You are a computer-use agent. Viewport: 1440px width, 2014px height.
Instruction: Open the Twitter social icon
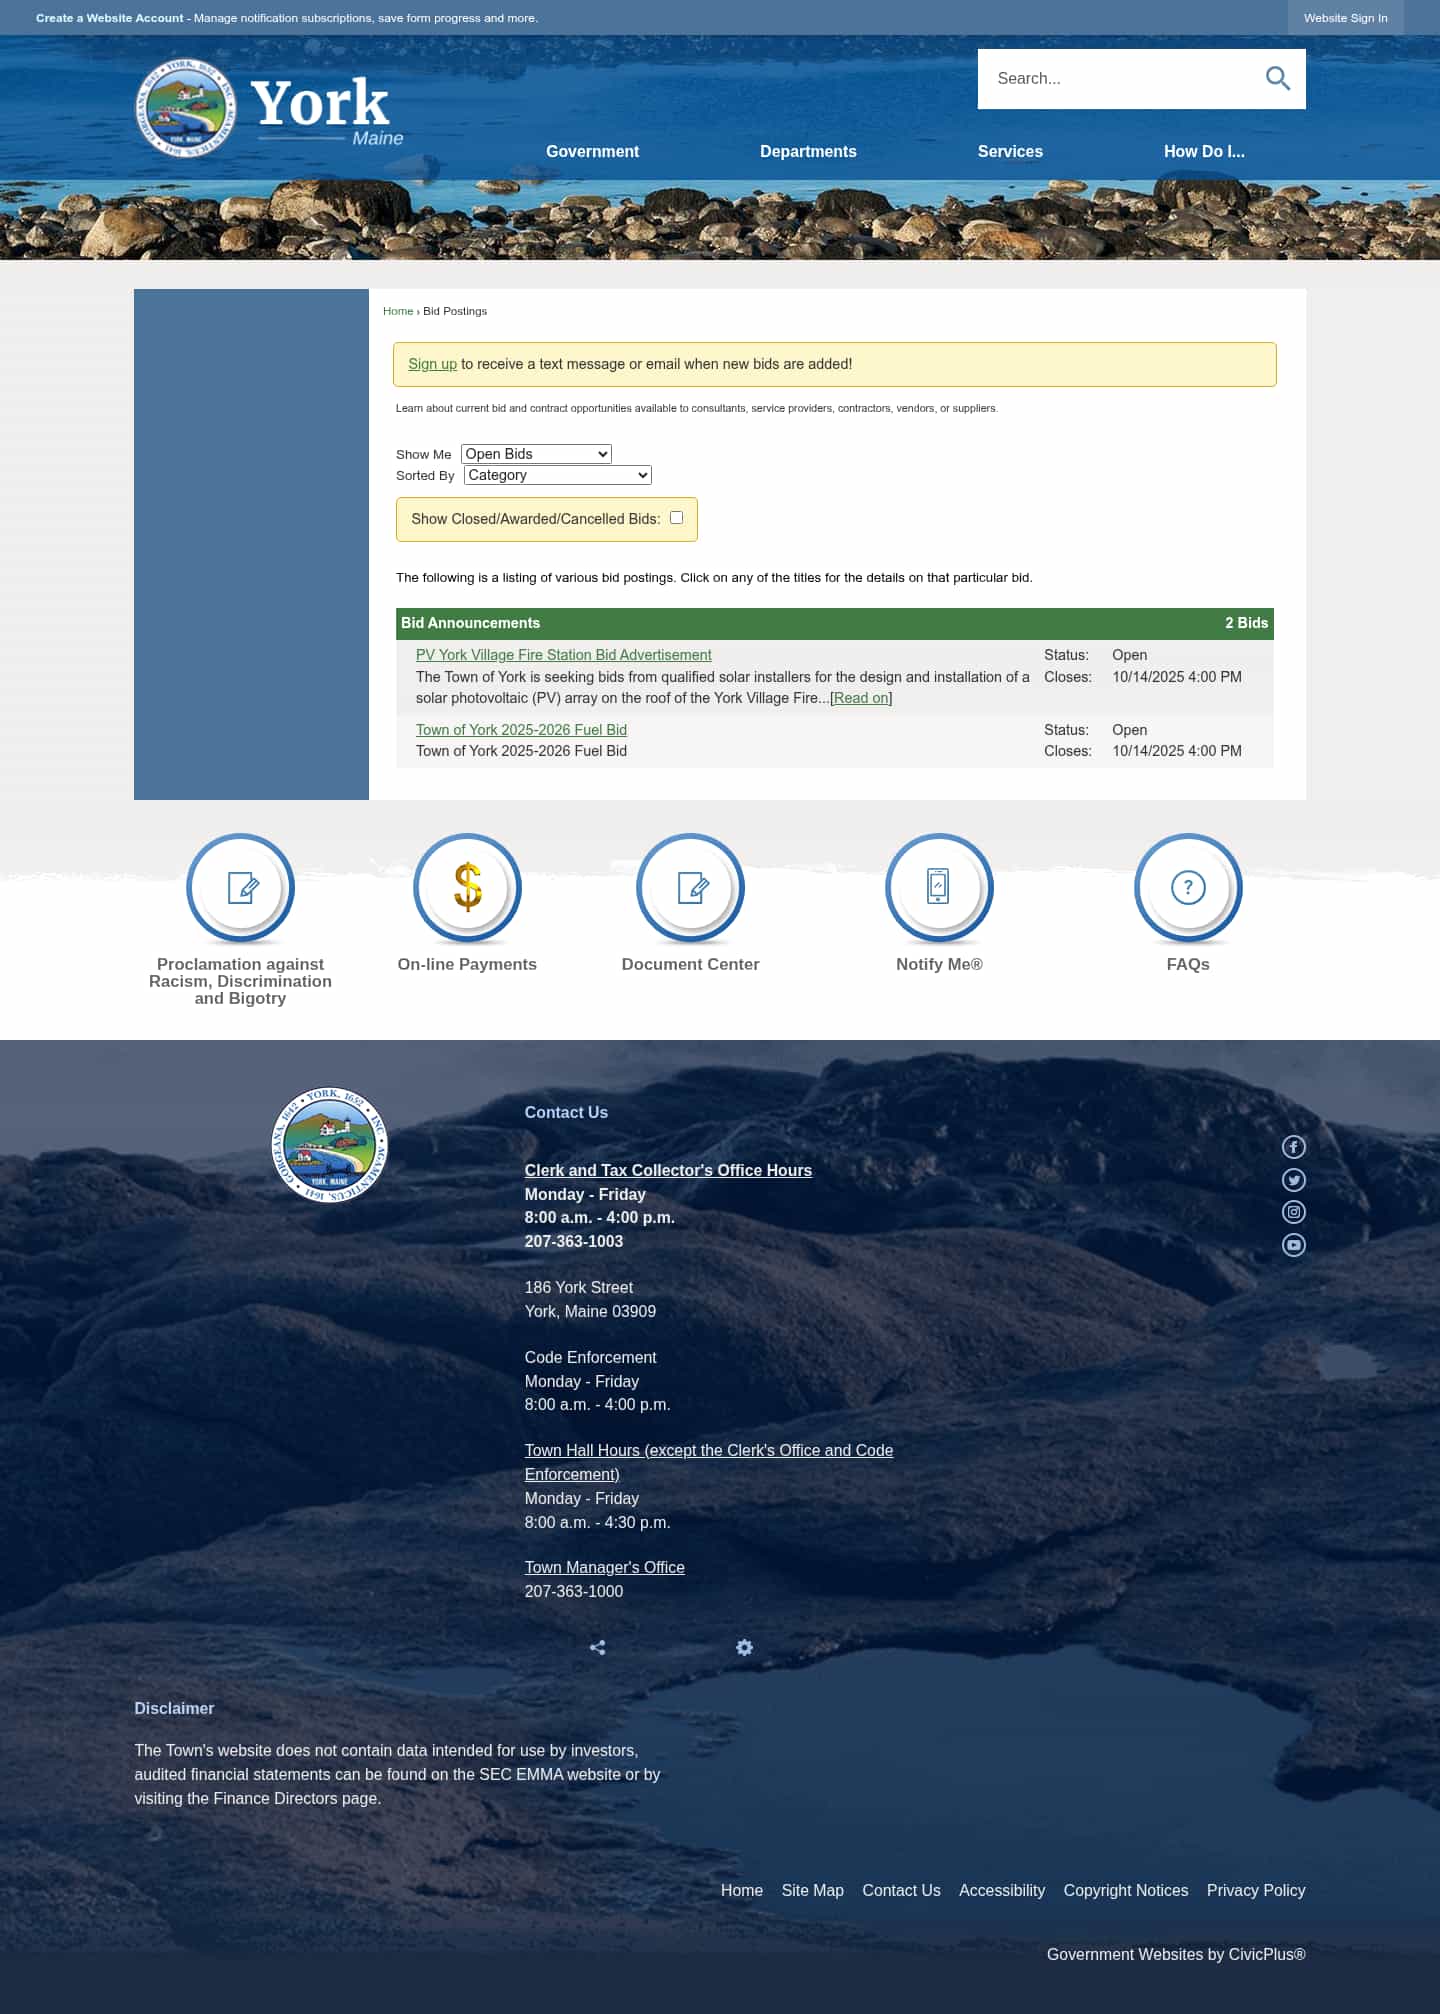pyautogui.click(x=1293, y=1180)
